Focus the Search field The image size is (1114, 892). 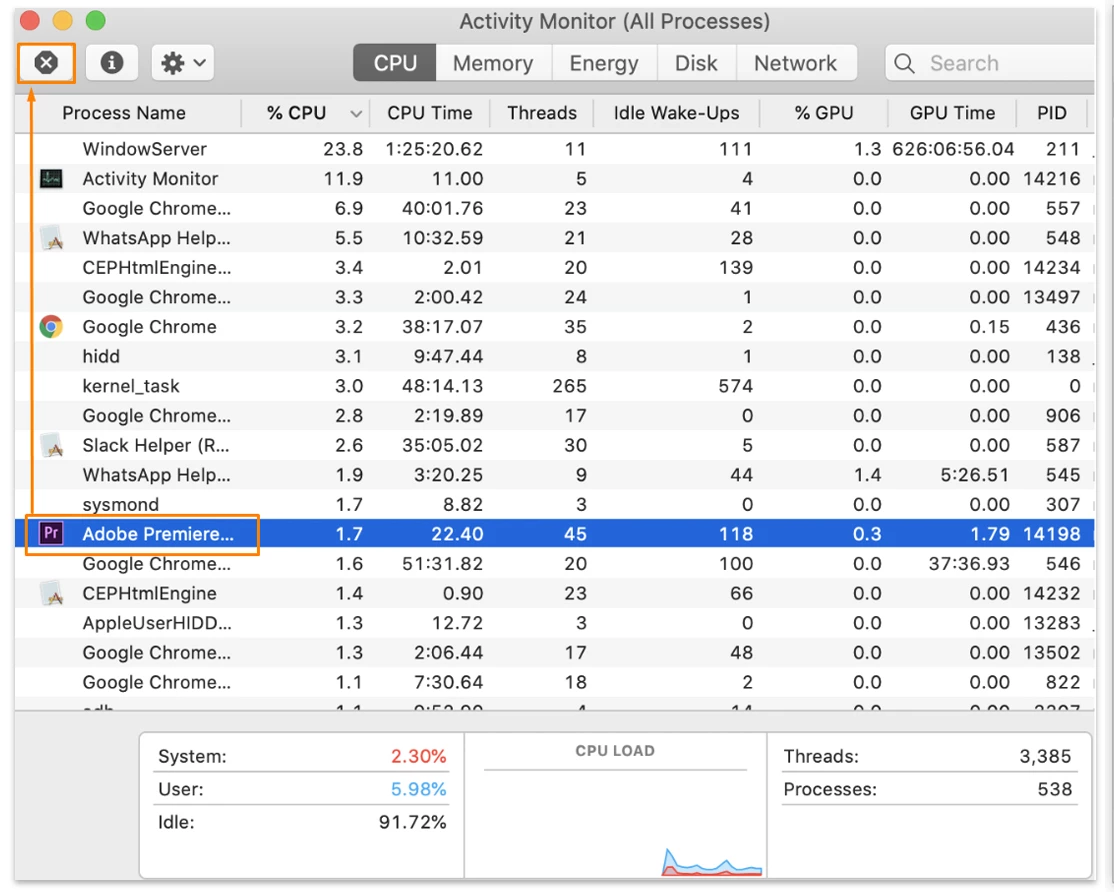click(x=990, y=63)
